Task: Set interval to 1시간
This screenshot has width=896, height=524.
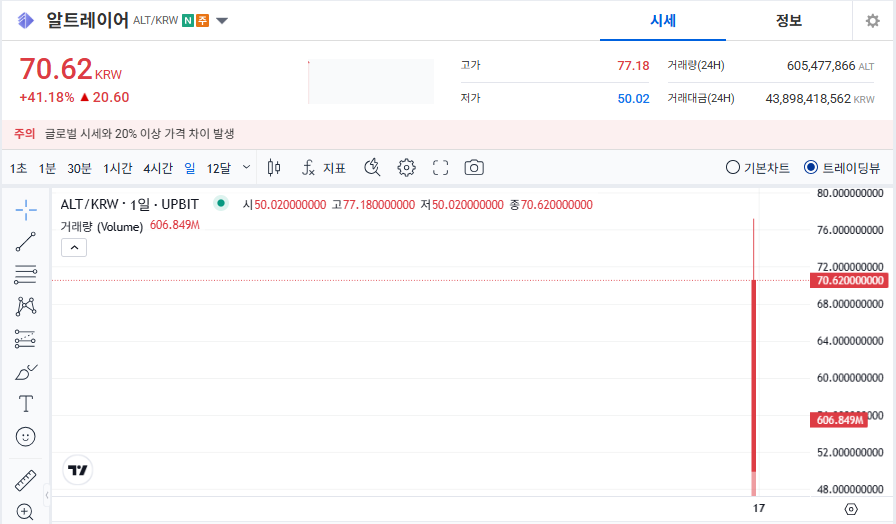Action: pos(117,168)
